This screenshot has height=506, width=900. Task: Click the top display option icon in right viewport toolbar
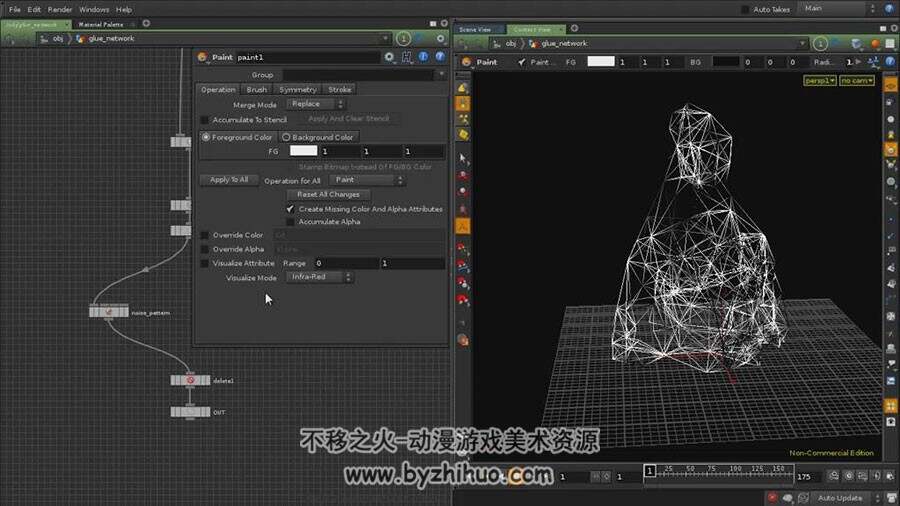pyautogui.click(x=890, y=85)
